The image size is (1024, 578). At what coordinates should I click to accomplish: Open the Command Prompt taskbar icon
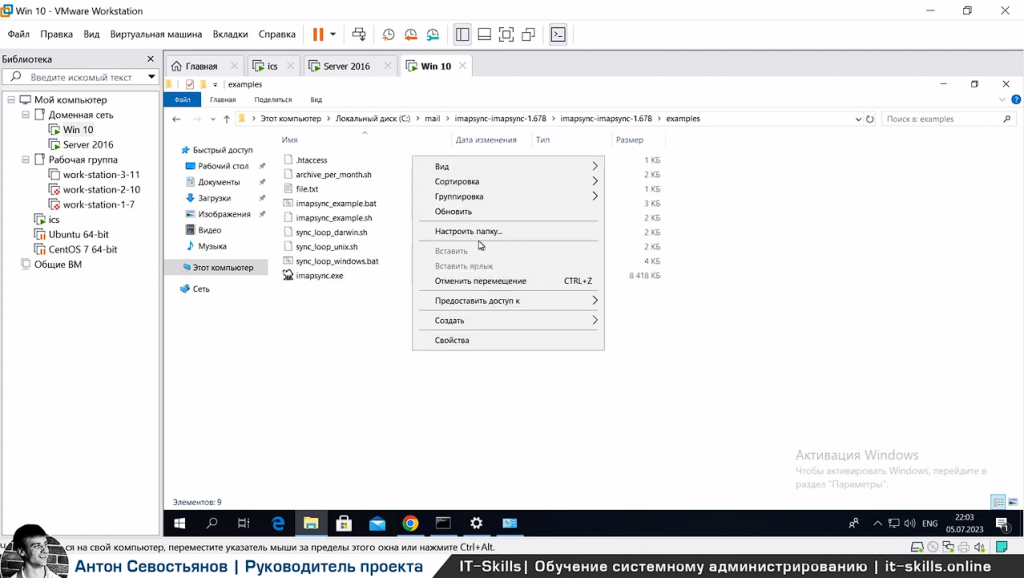click(x=443, y=523)
